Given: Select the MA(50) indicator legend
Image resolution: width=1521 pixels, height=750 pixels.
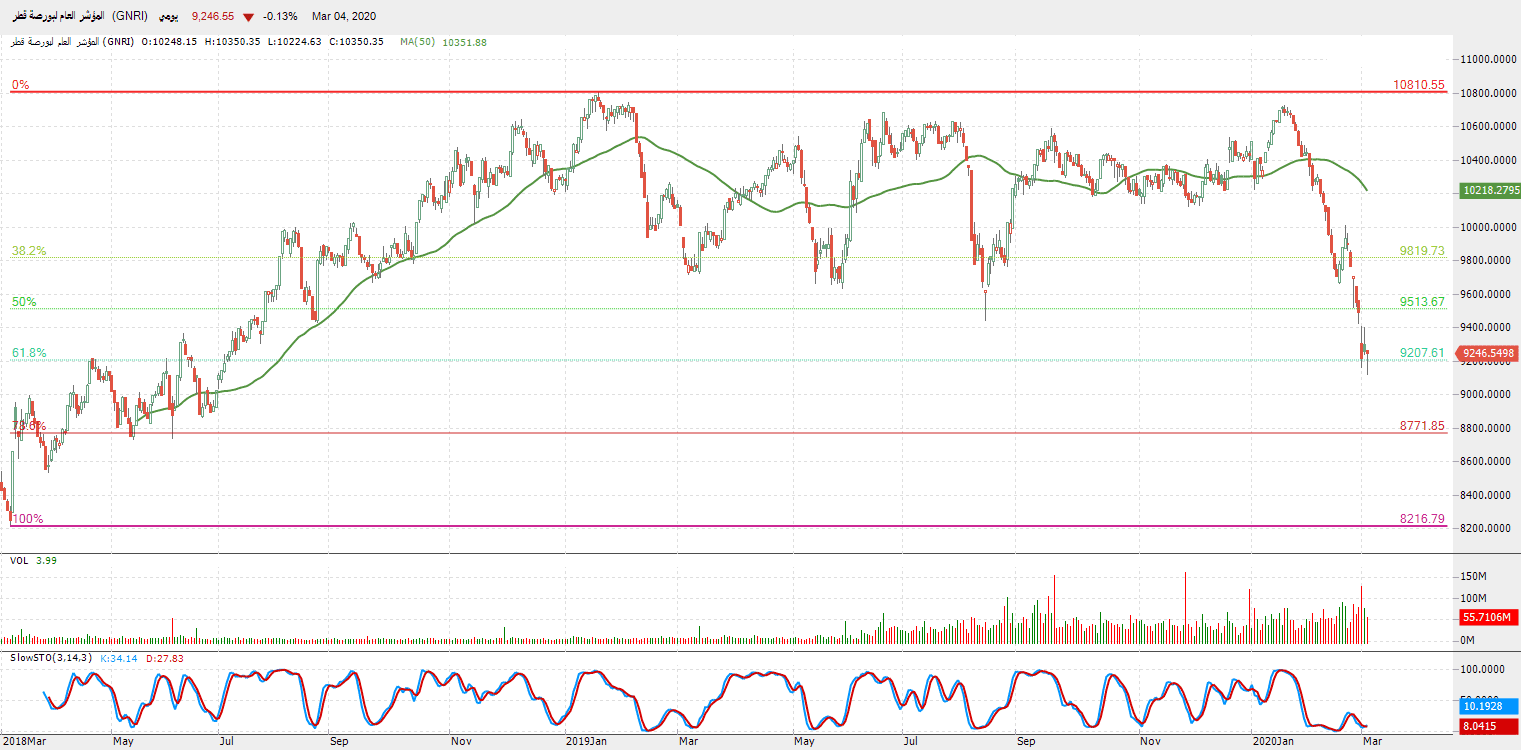Looking at the screenshot, I should [415, 42].
